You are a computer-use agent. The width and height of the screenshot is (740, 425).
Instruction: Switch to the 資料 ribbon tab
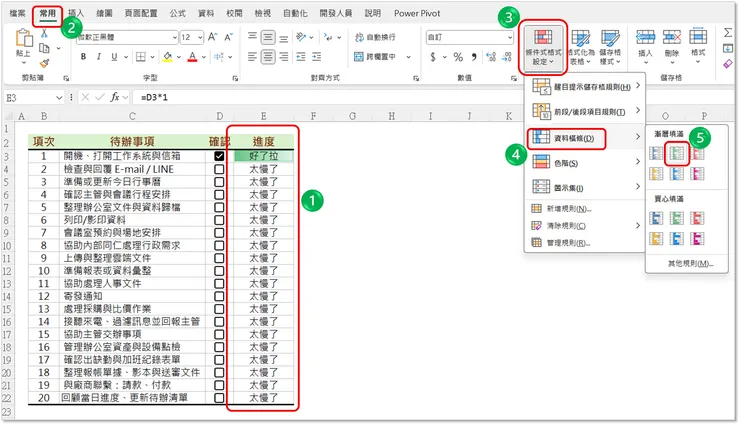(x=206, y=13)
